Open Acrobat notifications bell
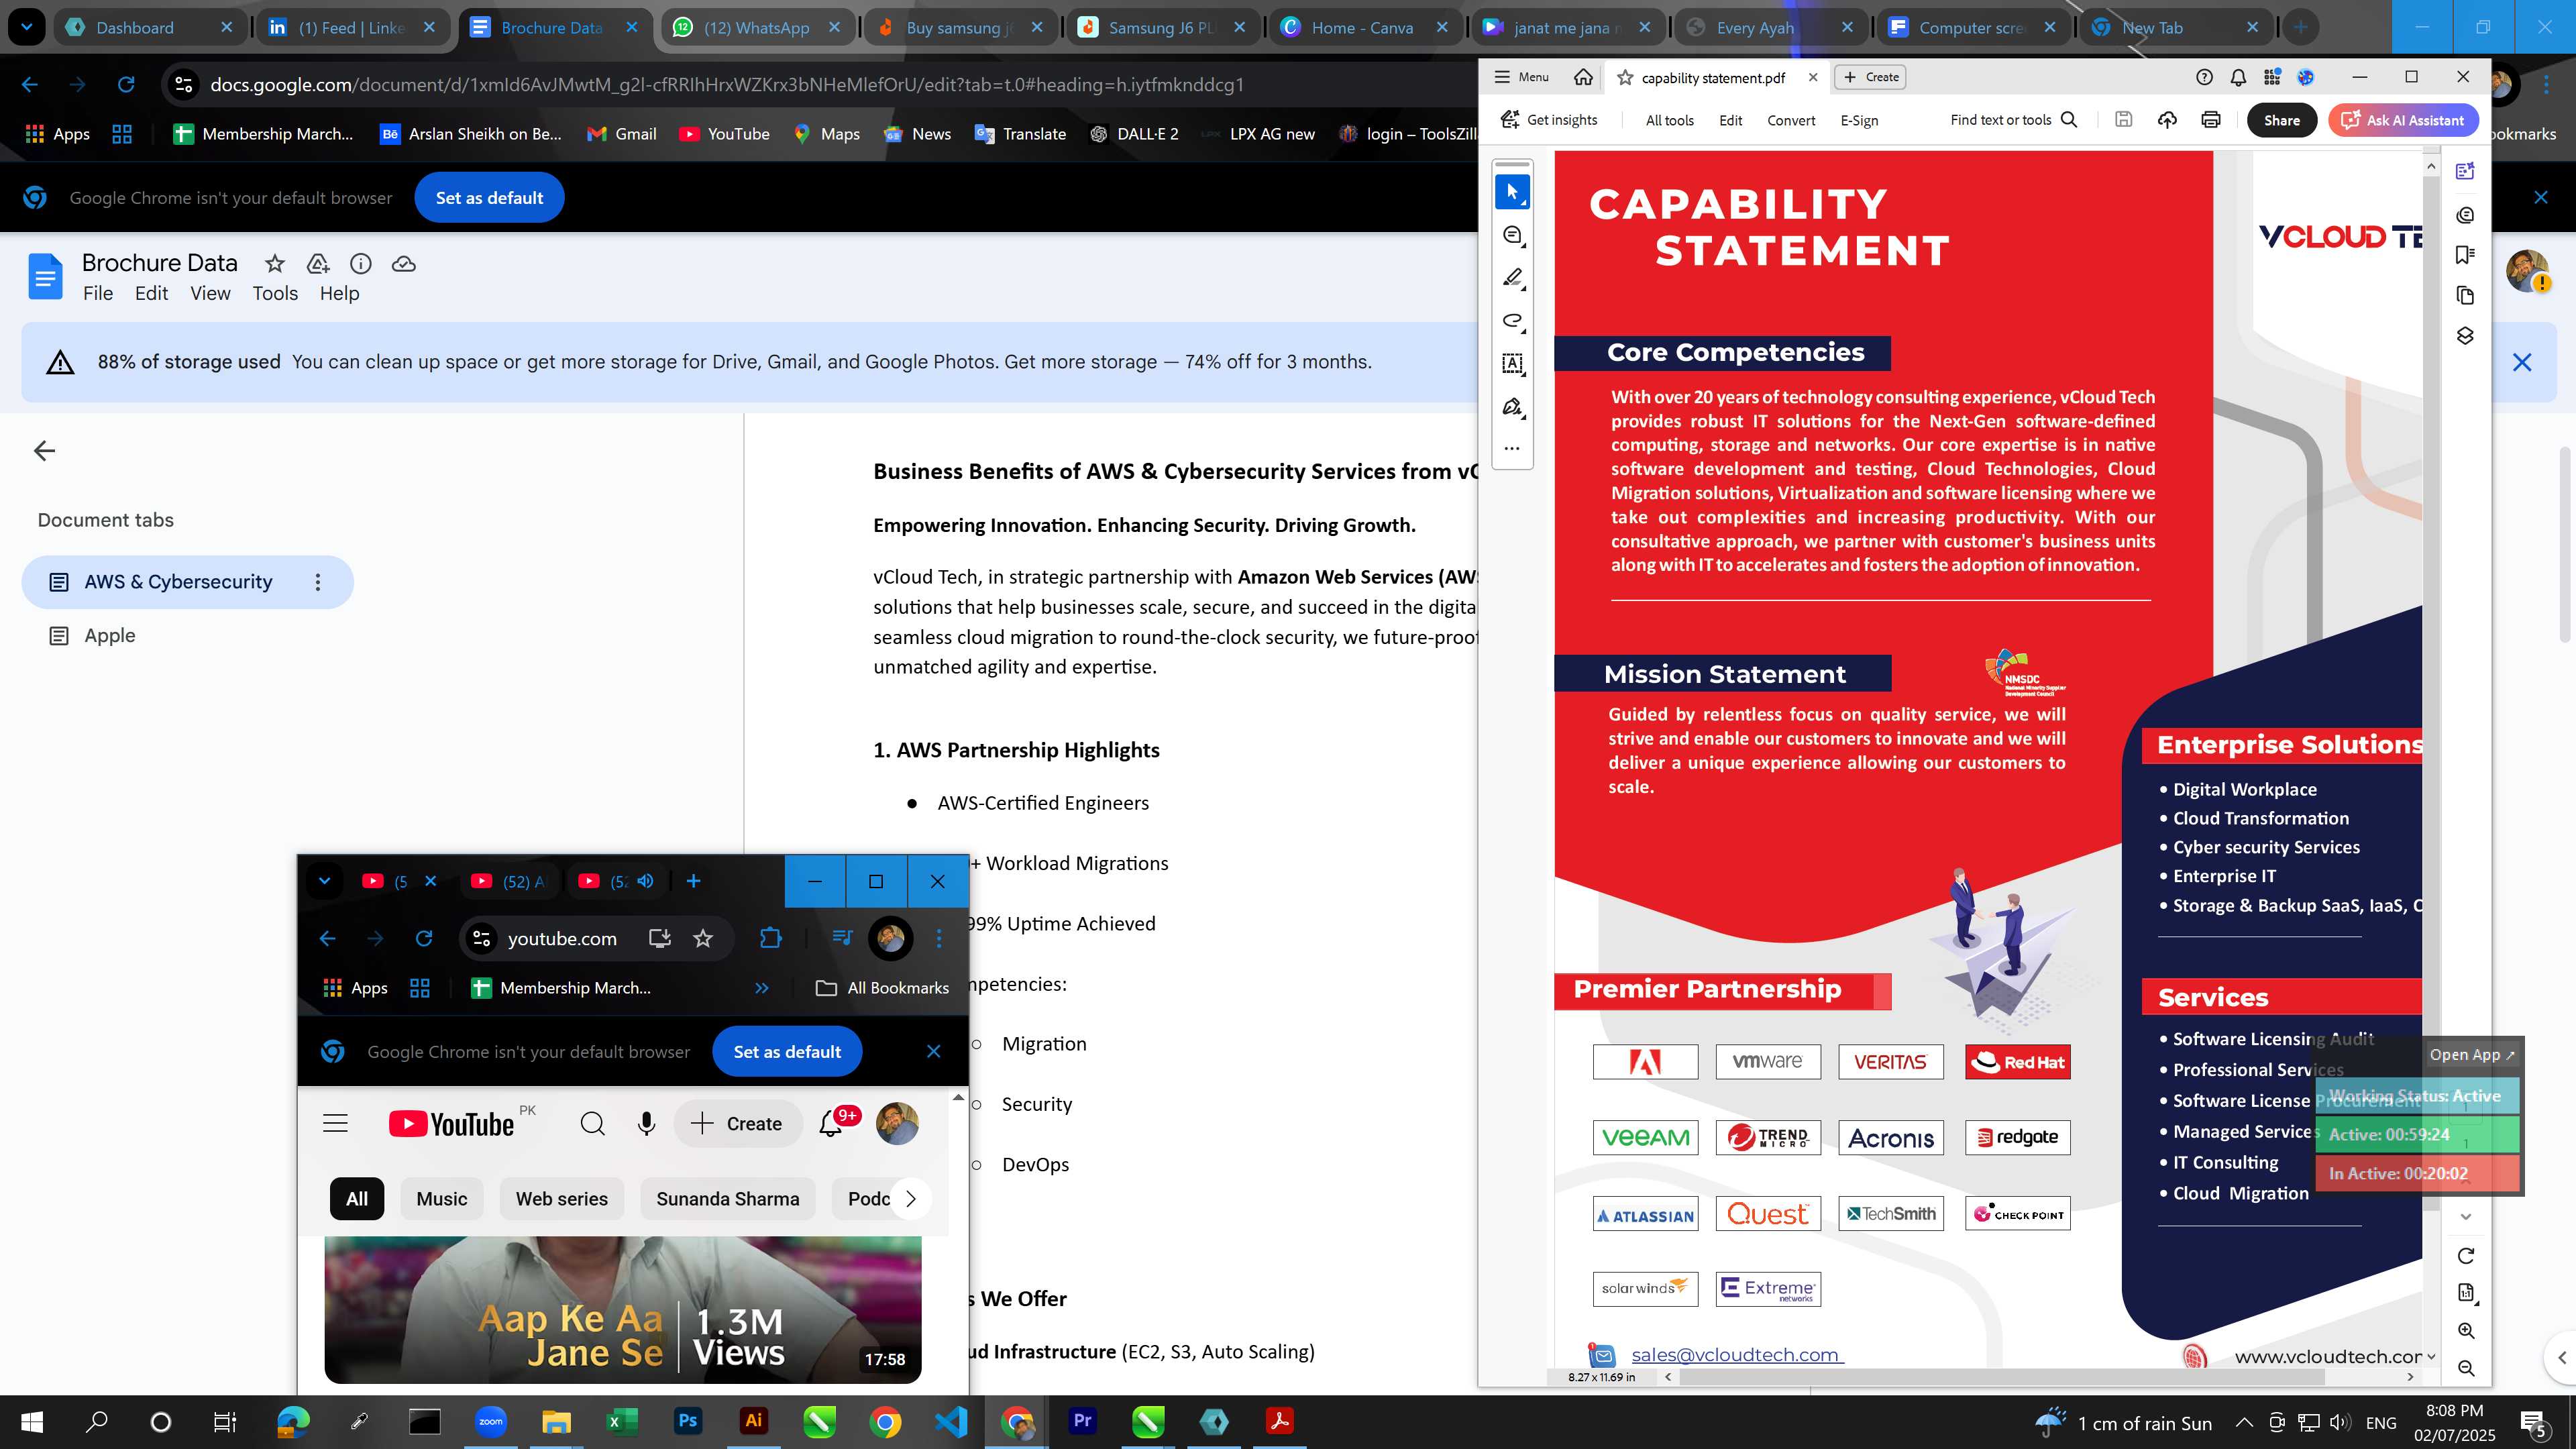This screenshot has height=1449, width=2576. (2238, 77)
